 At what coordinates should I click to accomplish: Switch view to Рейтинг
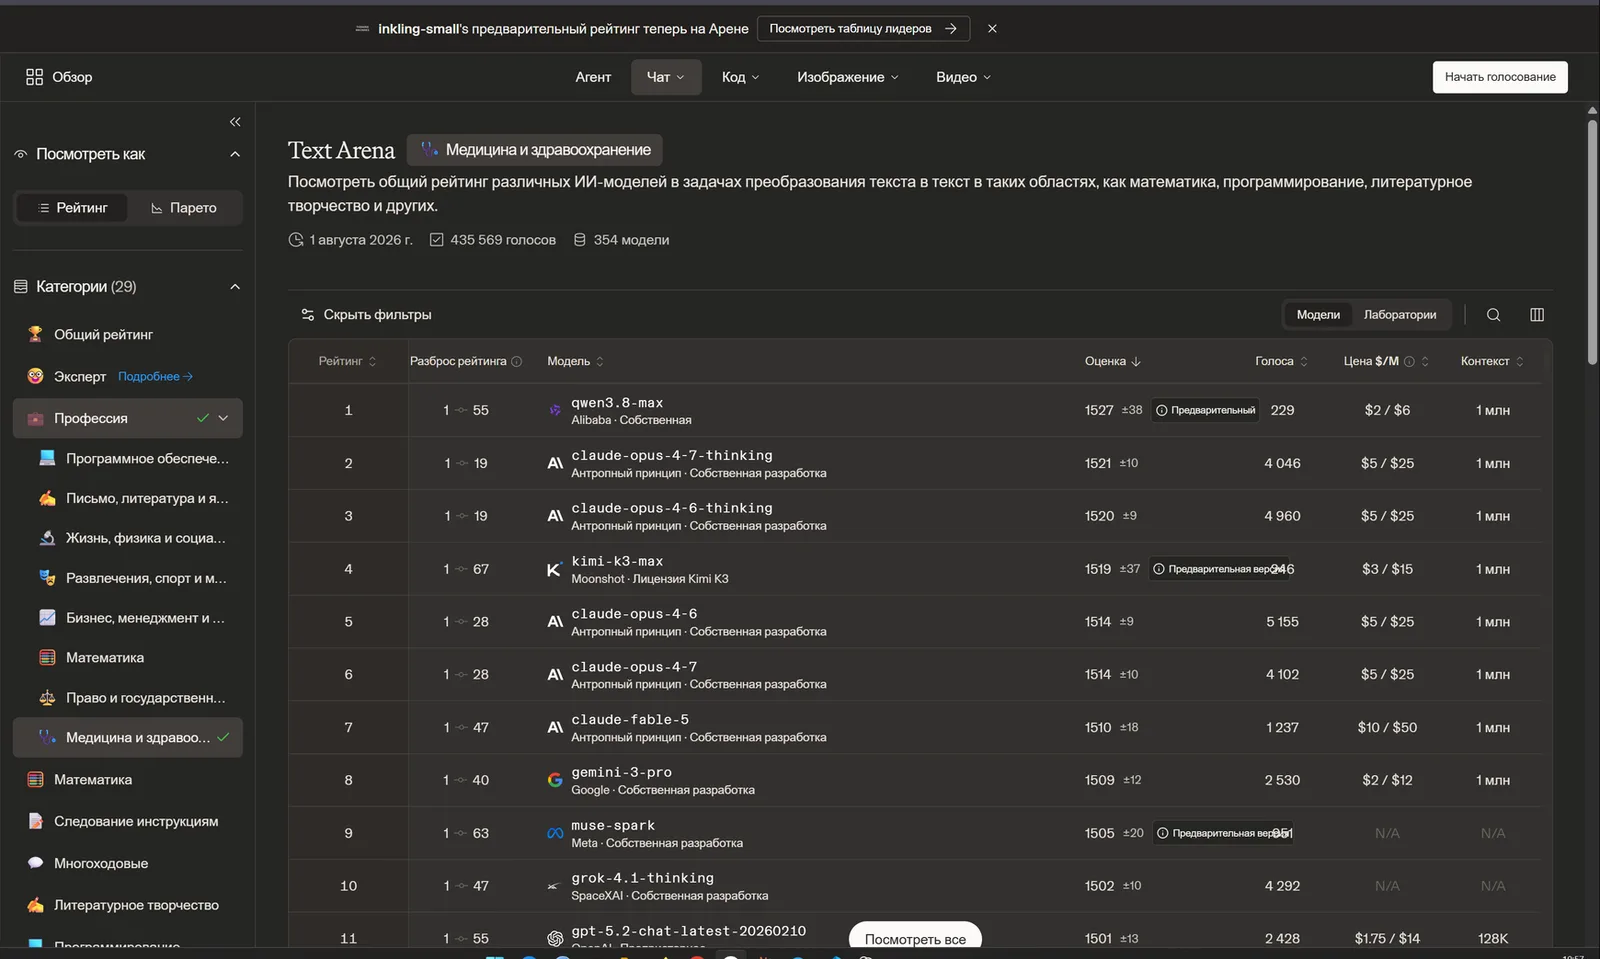pyautogui.click(x=72, y=208)
